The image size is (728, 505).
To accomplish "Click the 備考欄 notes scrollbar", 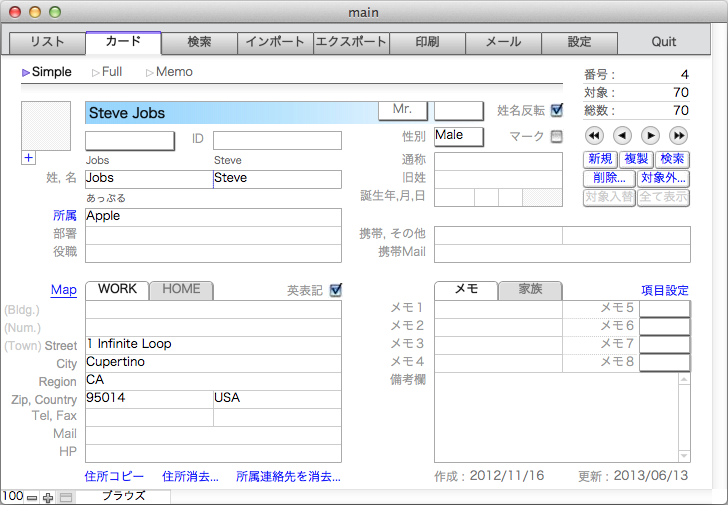I will [x=684, y=416].
